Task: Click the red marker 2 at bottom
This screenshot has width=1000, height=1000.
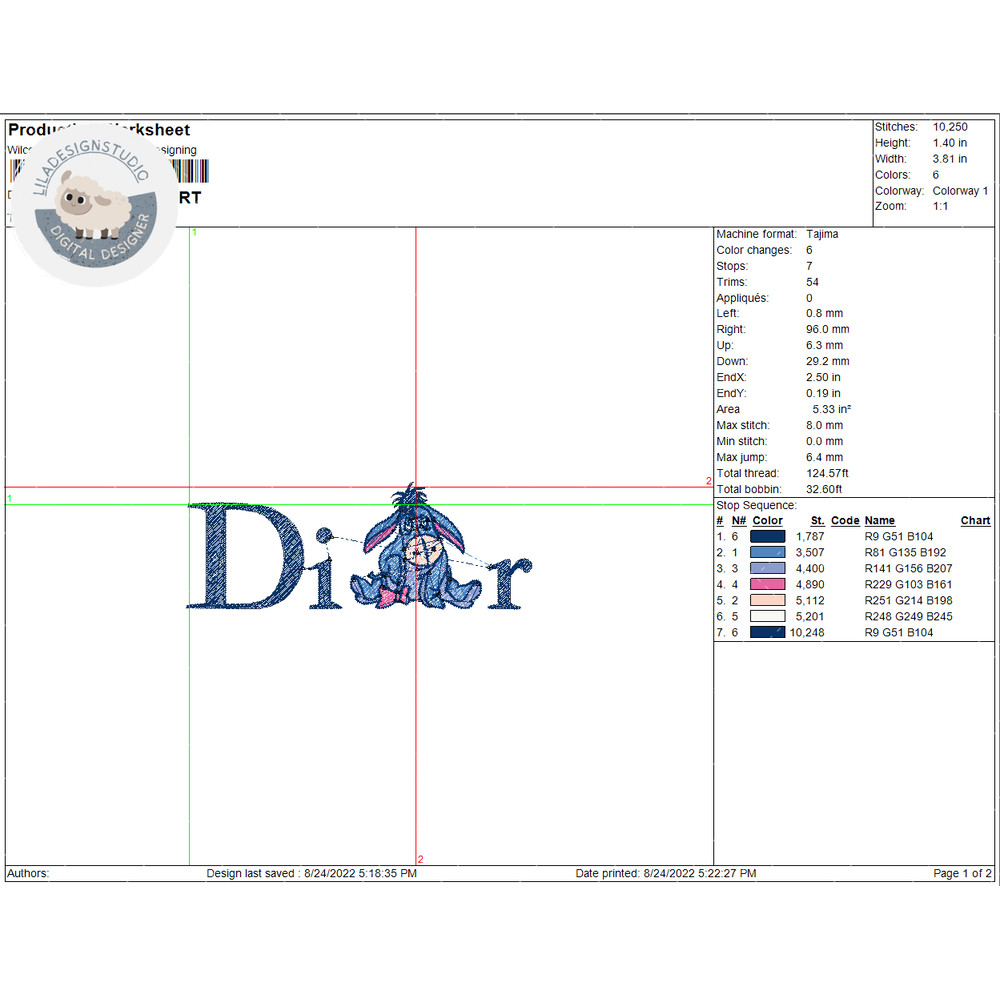Action: point(420,859)
